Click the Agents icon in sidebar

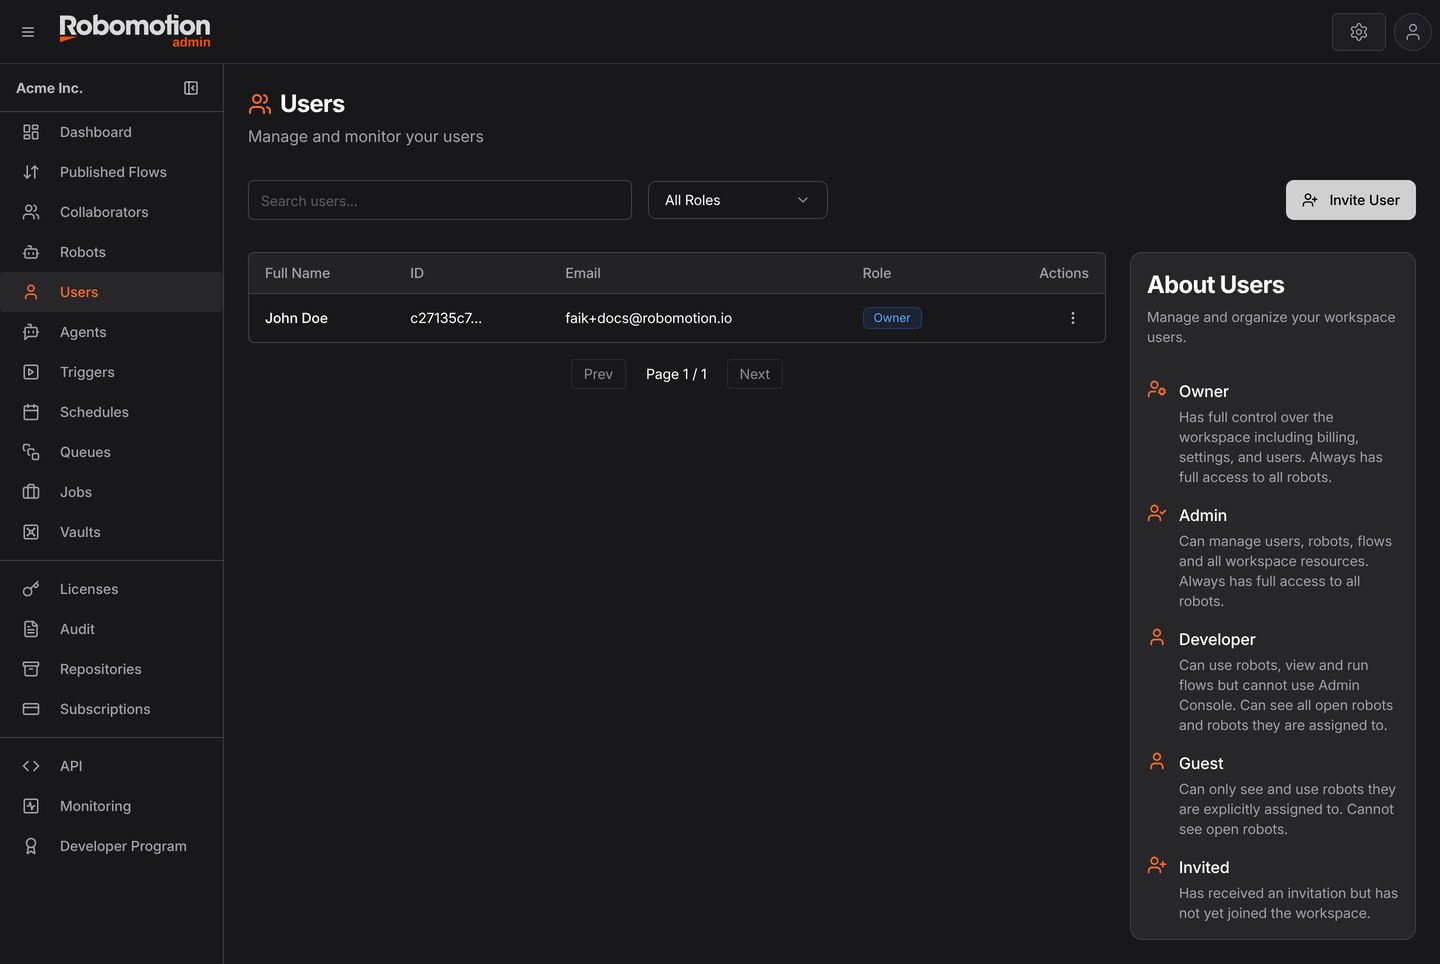click(x=31, y=332)
